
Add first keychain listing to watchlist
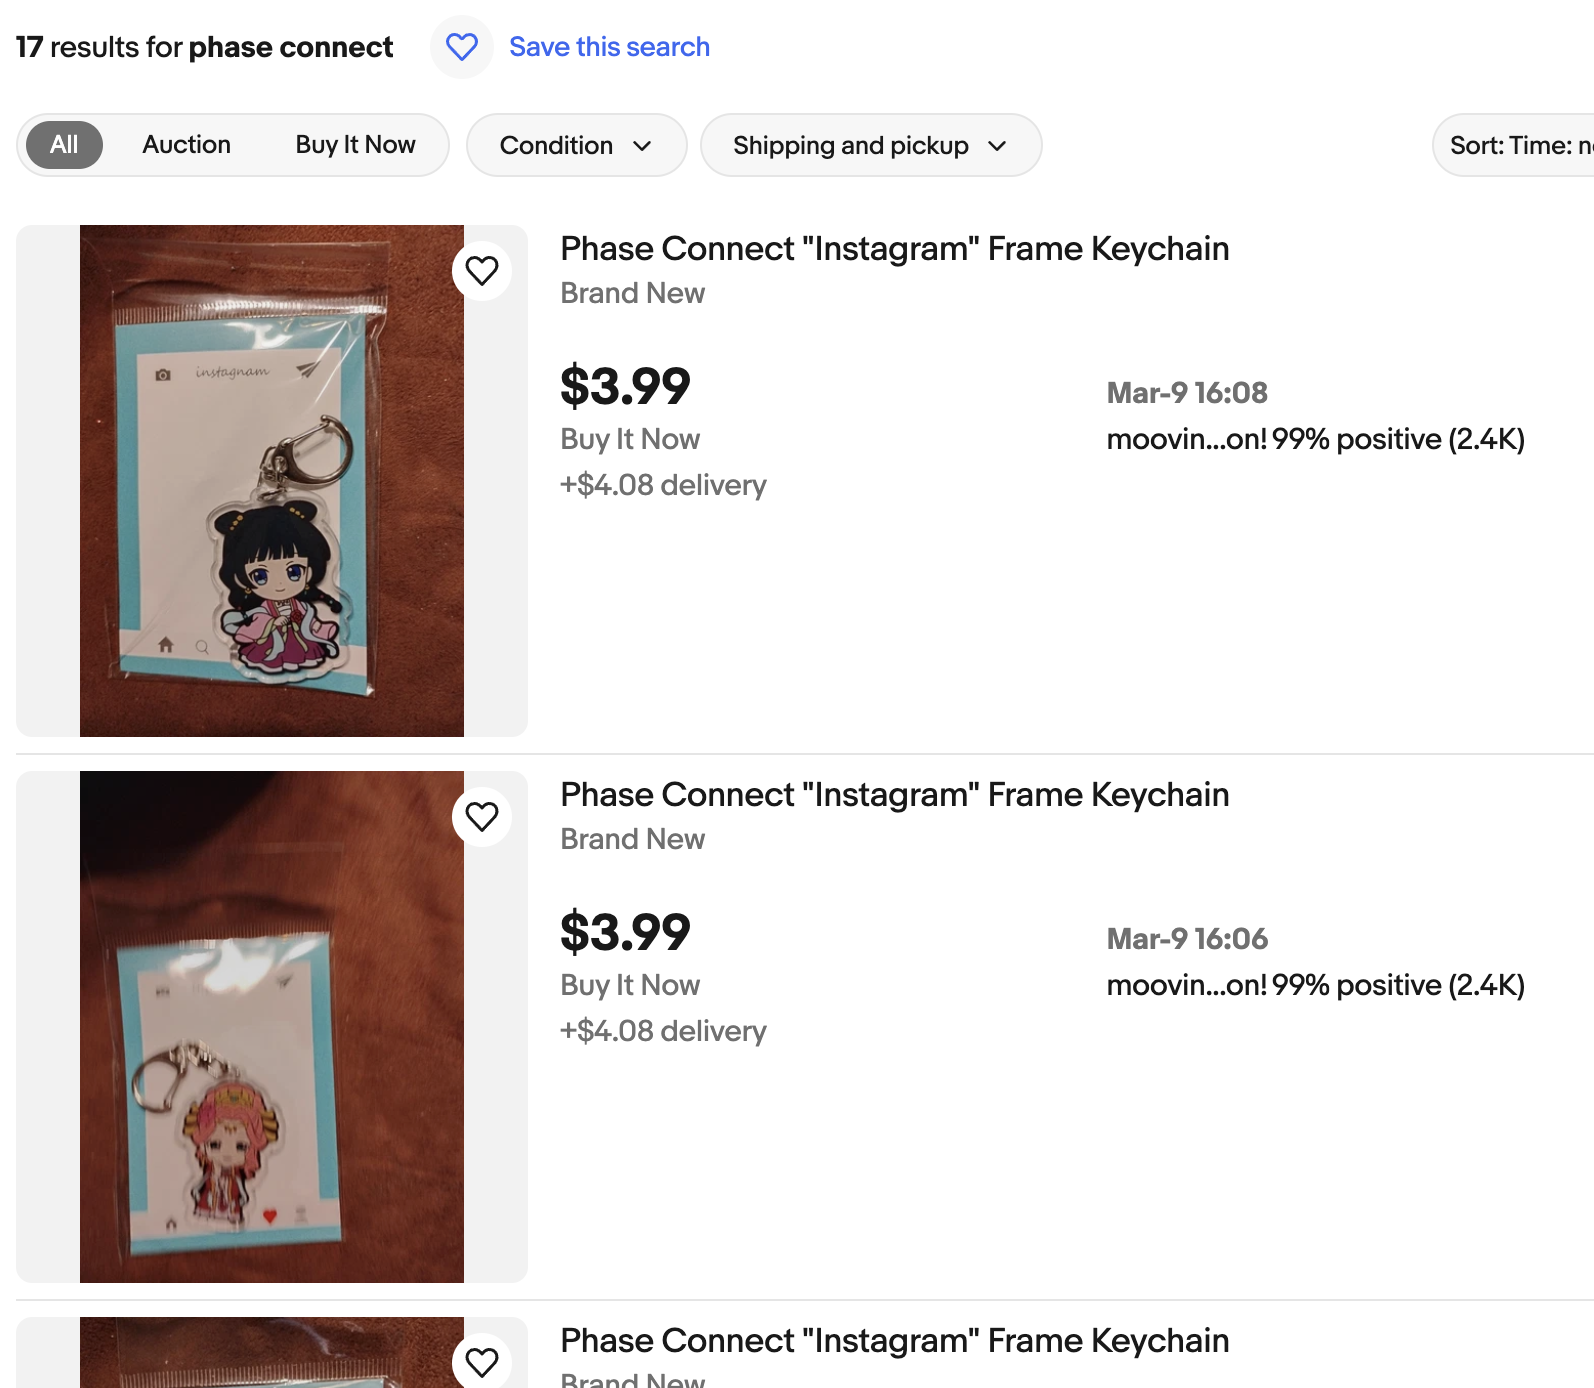[482, 270]
